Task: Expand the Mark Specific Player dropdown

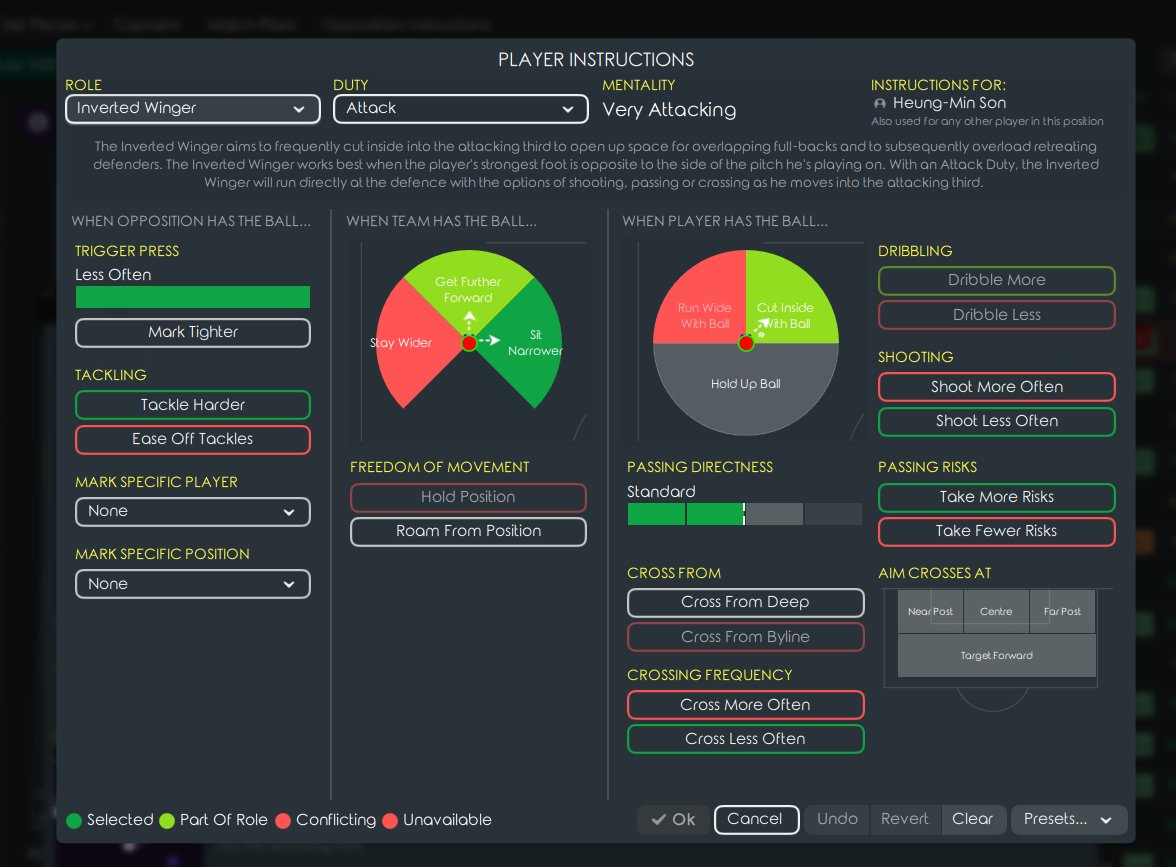Action: click(193, 512)
